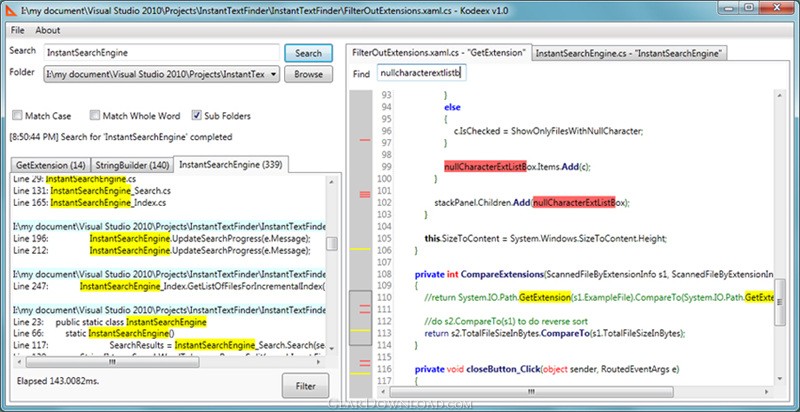Click the code editor vertical scrollbar thumb
This screenshot has width=800, height=412.
(779, 302)
